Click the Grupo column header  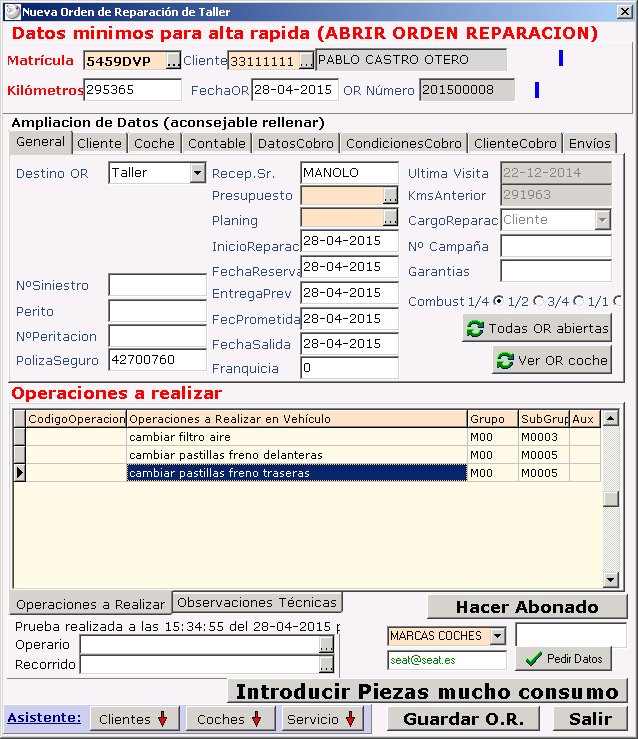click(493, 419)
